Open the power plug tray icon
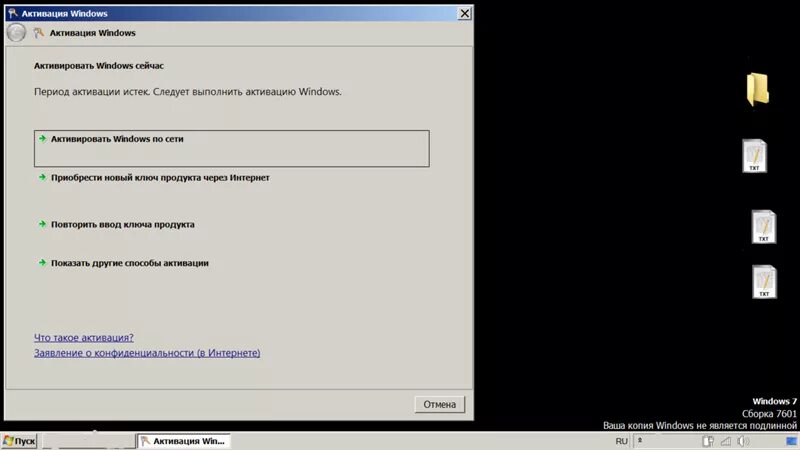This screenshot has height=450, width=800. (x=708, y=441)
